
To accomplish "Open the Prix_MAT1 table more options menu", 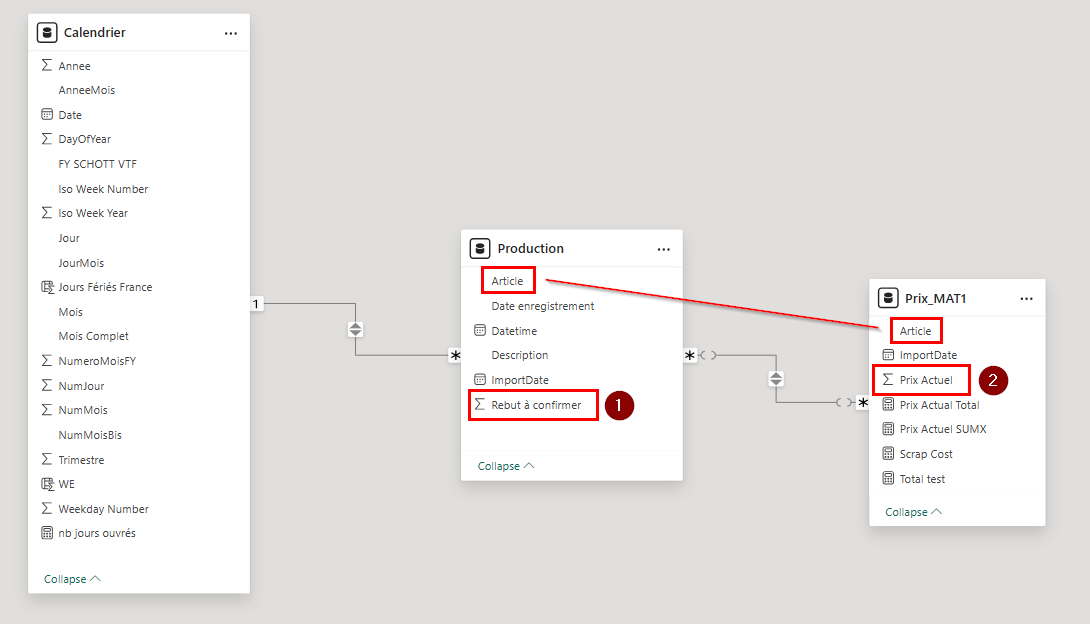I will coord(1027,299).
